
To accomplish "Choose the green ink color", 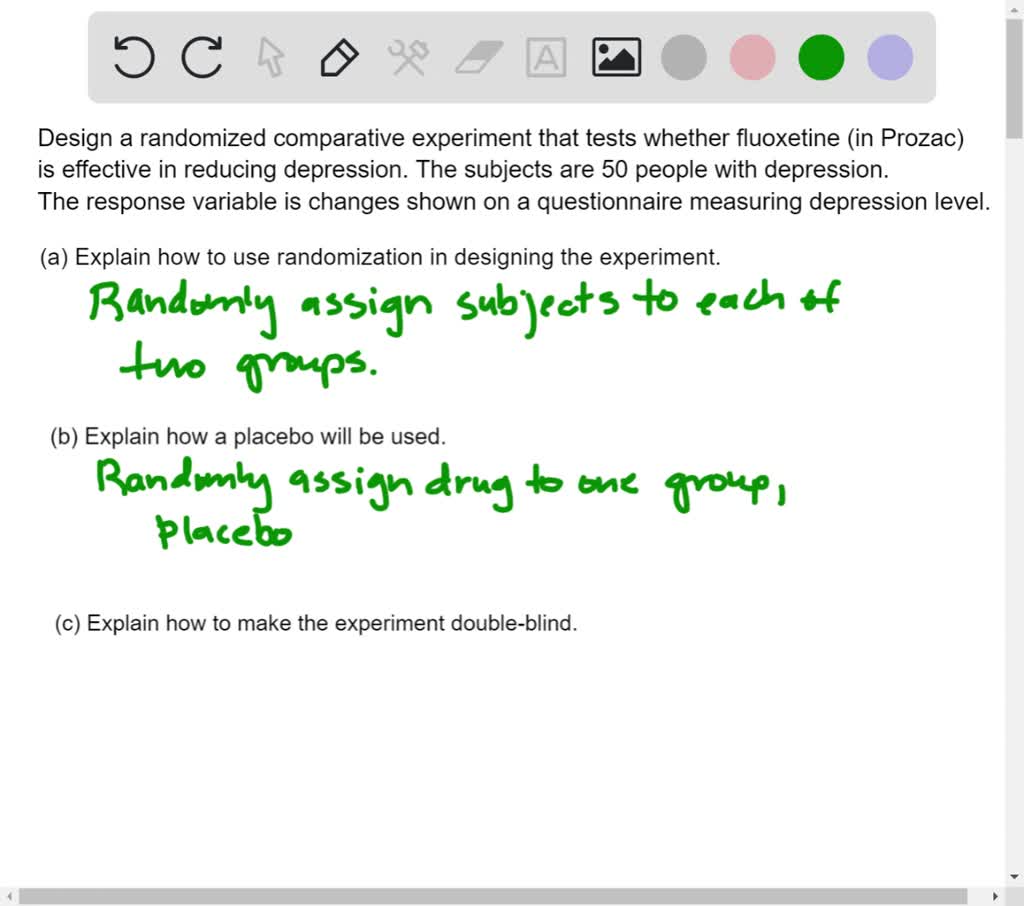I will coord(820,57).
